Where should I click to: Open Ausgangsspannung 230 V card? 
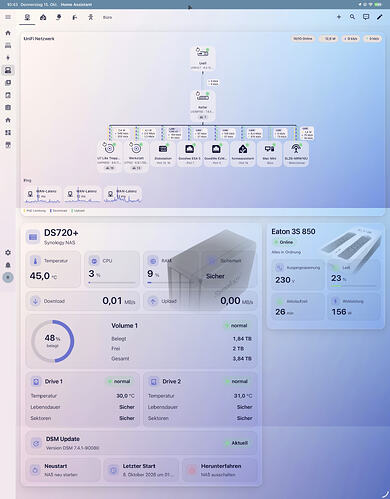click(298, 275)
